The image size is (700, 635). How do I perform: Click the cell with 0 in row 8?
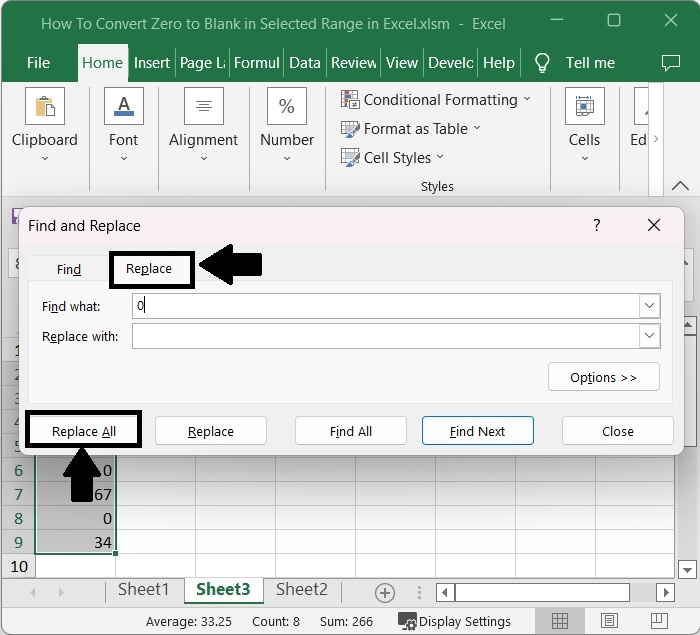75,518
